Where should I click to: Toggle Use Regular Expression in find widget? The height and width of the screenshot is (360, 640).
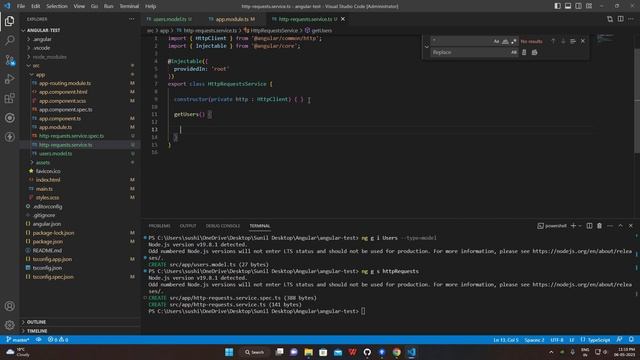[513, 41]
